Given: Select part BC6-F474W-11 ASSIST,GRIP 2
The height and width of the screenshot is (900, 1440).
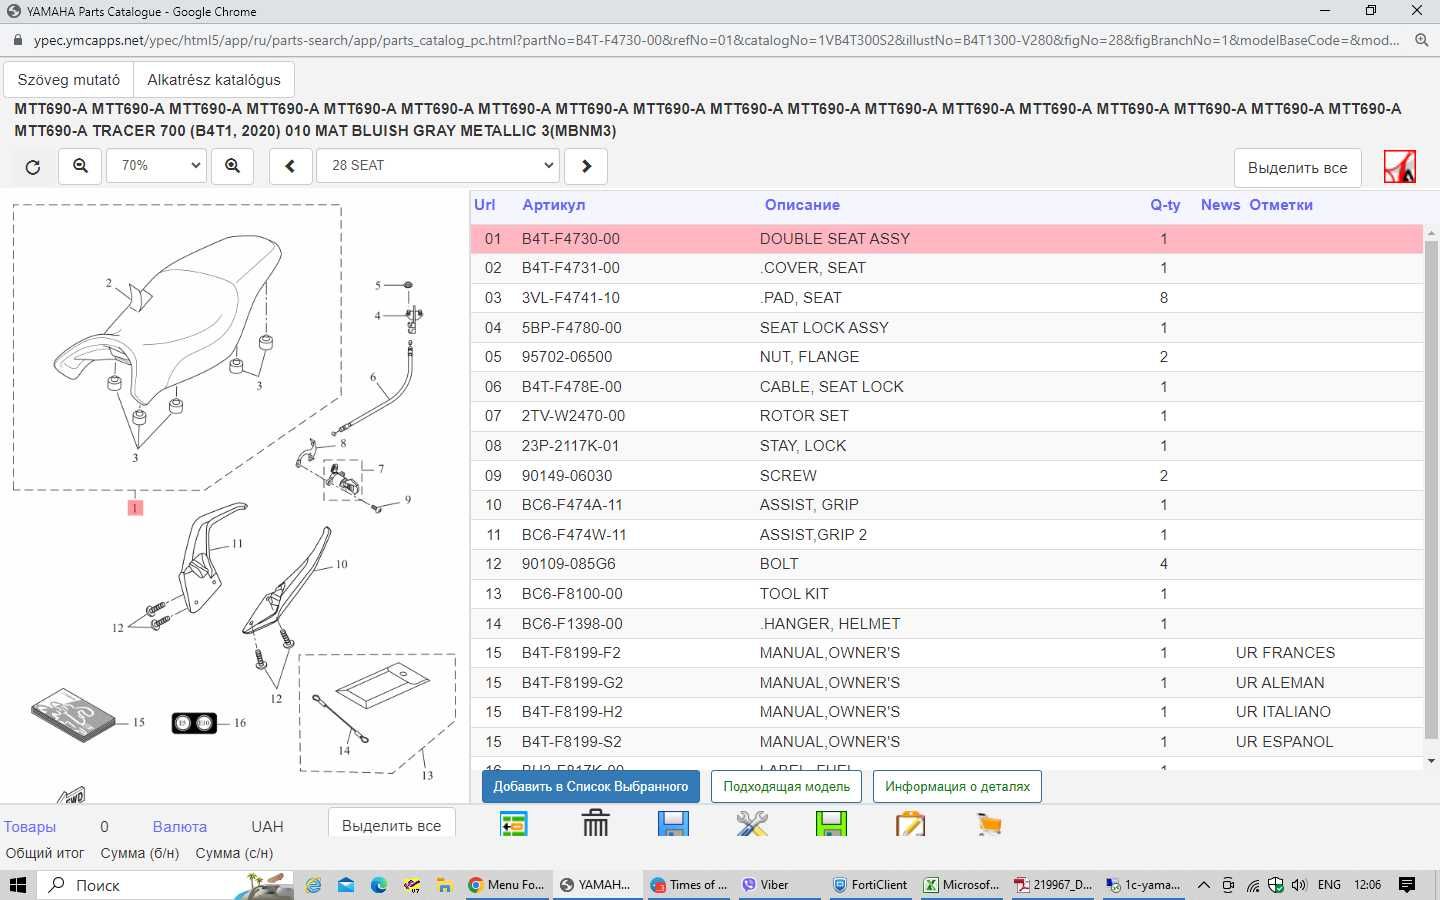Looking at the screenshot, I should tap(946, 535).
